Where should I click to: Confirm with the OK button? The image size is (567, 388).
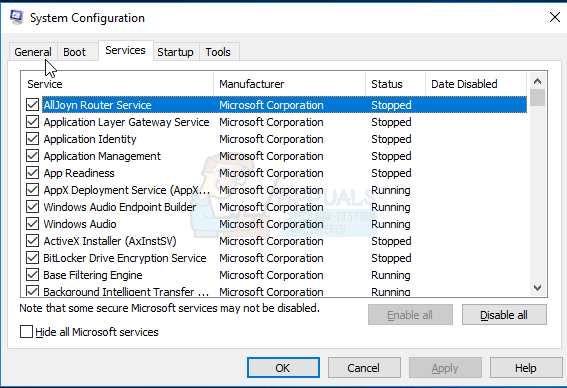pyautogui.click(x=283, y=368)
